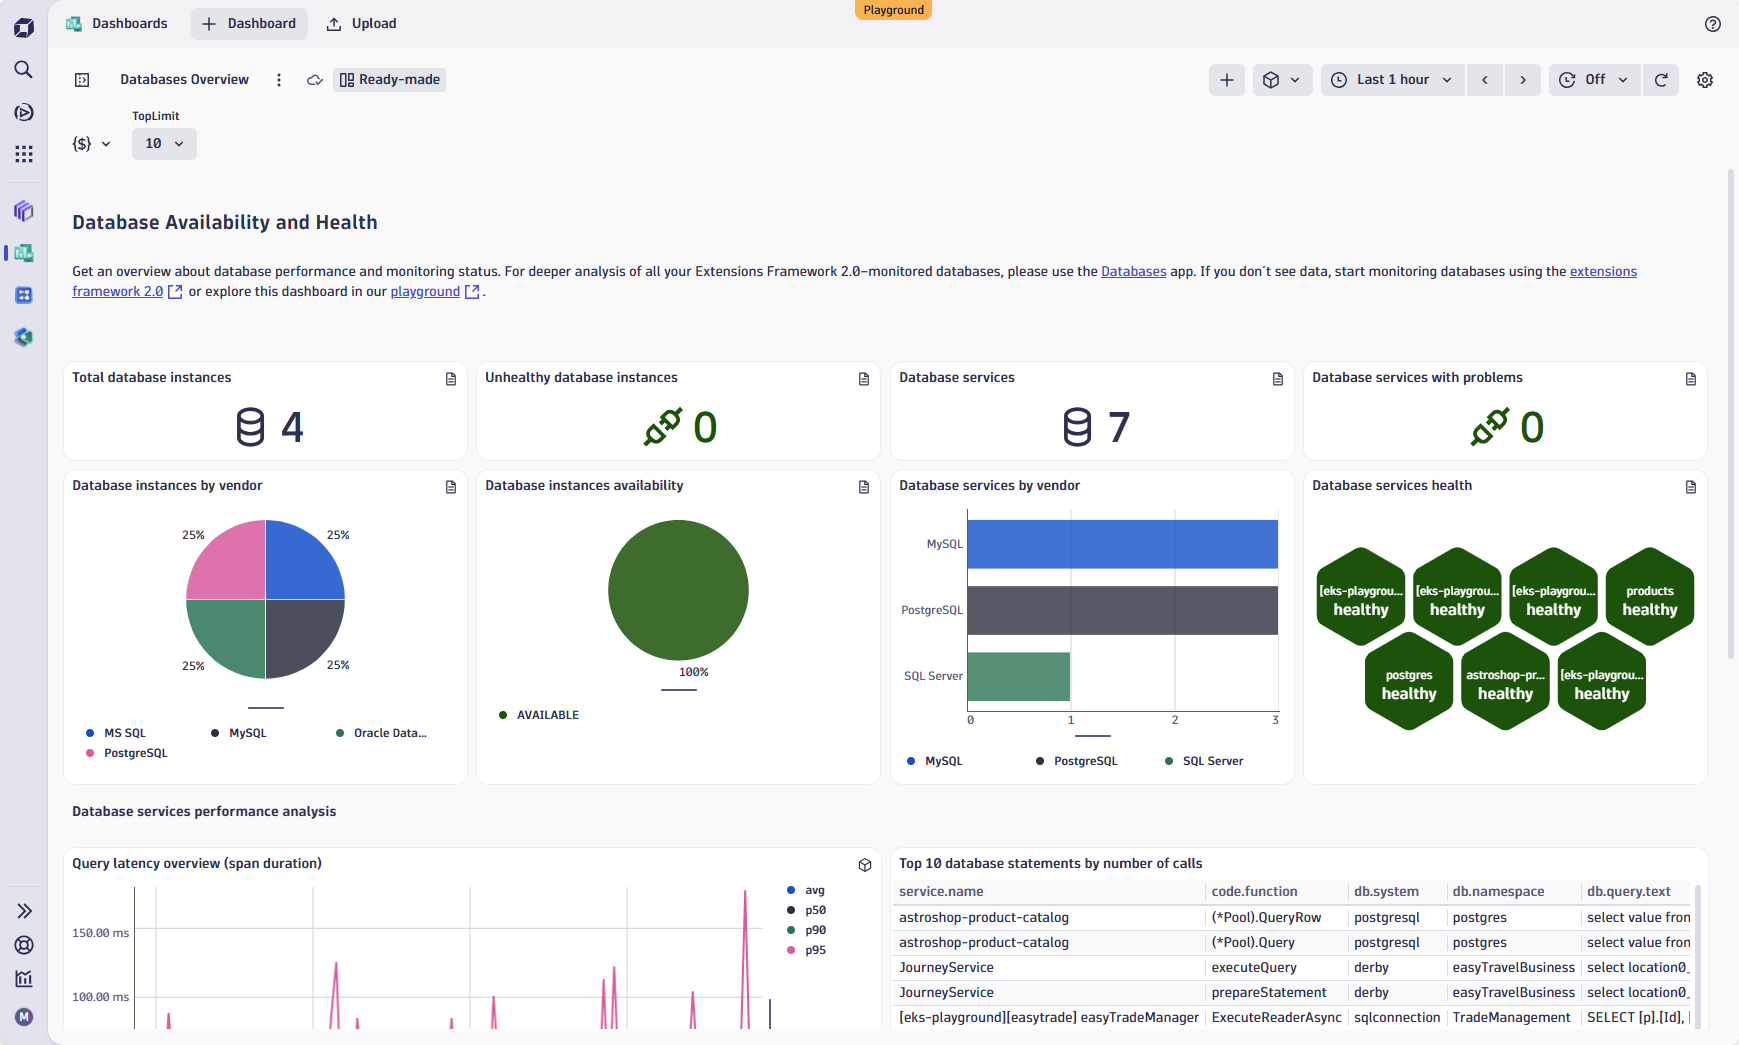The width and height of the screenshot is (1739, 1045).
Task: Open the segments cube dropdown
Action: point(1283,80)
